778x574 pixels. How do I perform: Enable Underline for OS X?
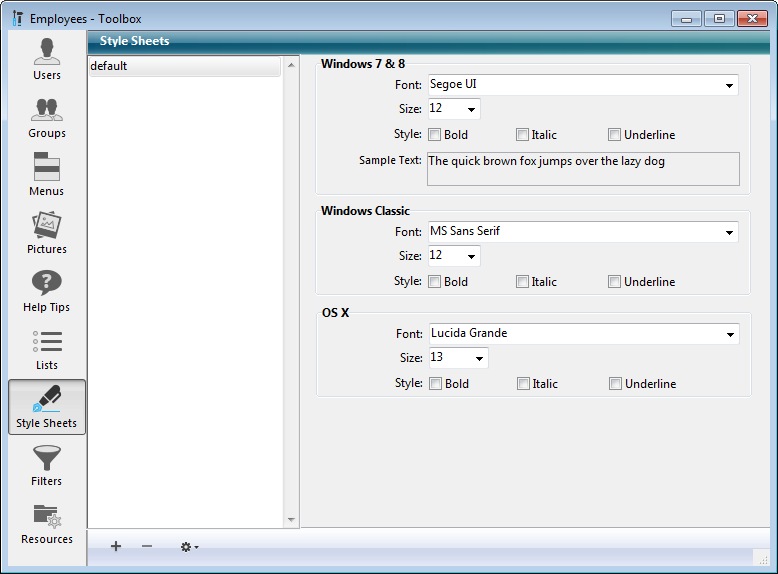(616, 384)
